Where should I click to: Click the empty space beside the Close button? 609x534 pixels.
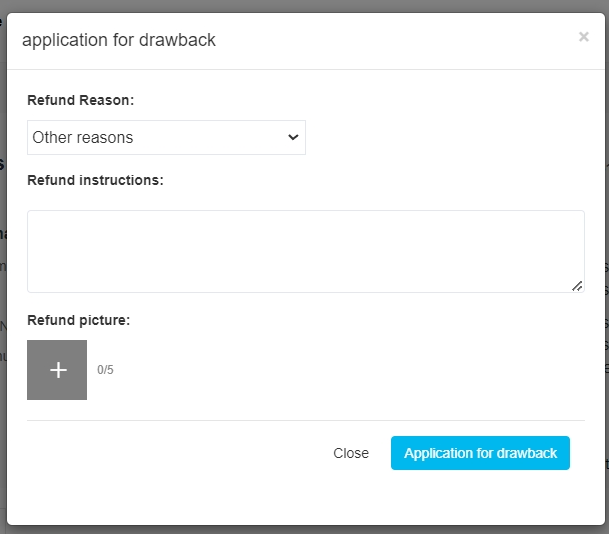pyautogui.click(x=175, y=453)
